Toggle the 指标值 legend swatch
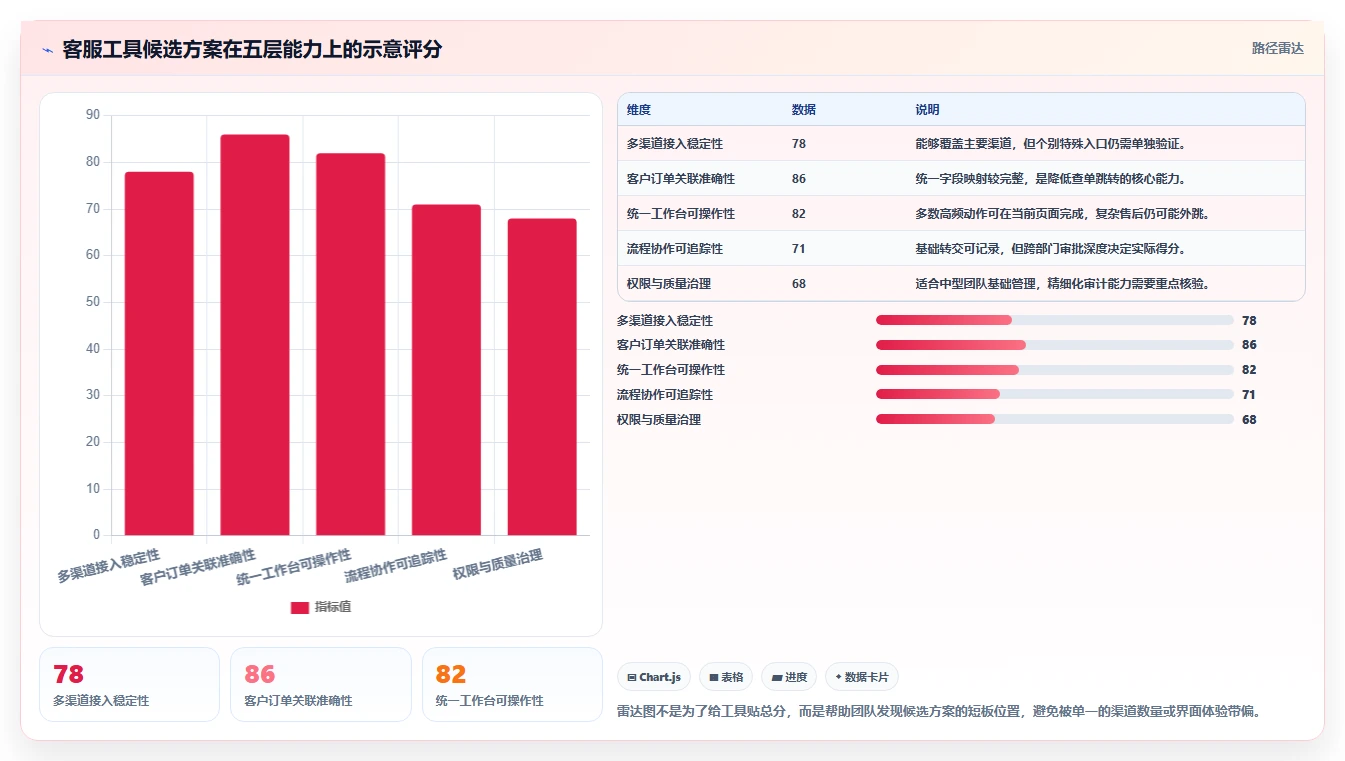 click(x=299, y=607)
